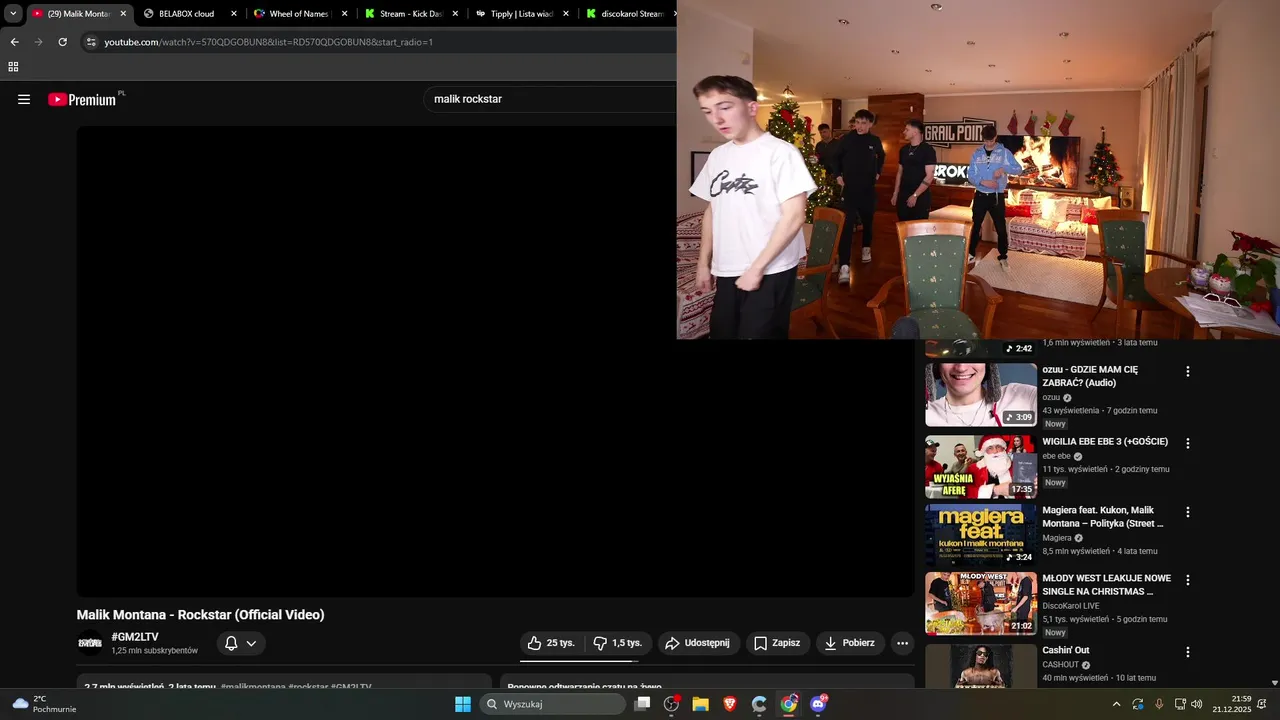The height and width of the screenshot is (720, 1280).
Task: Open the #GM2LTV channel name link
Action: (x=135, y=637)
